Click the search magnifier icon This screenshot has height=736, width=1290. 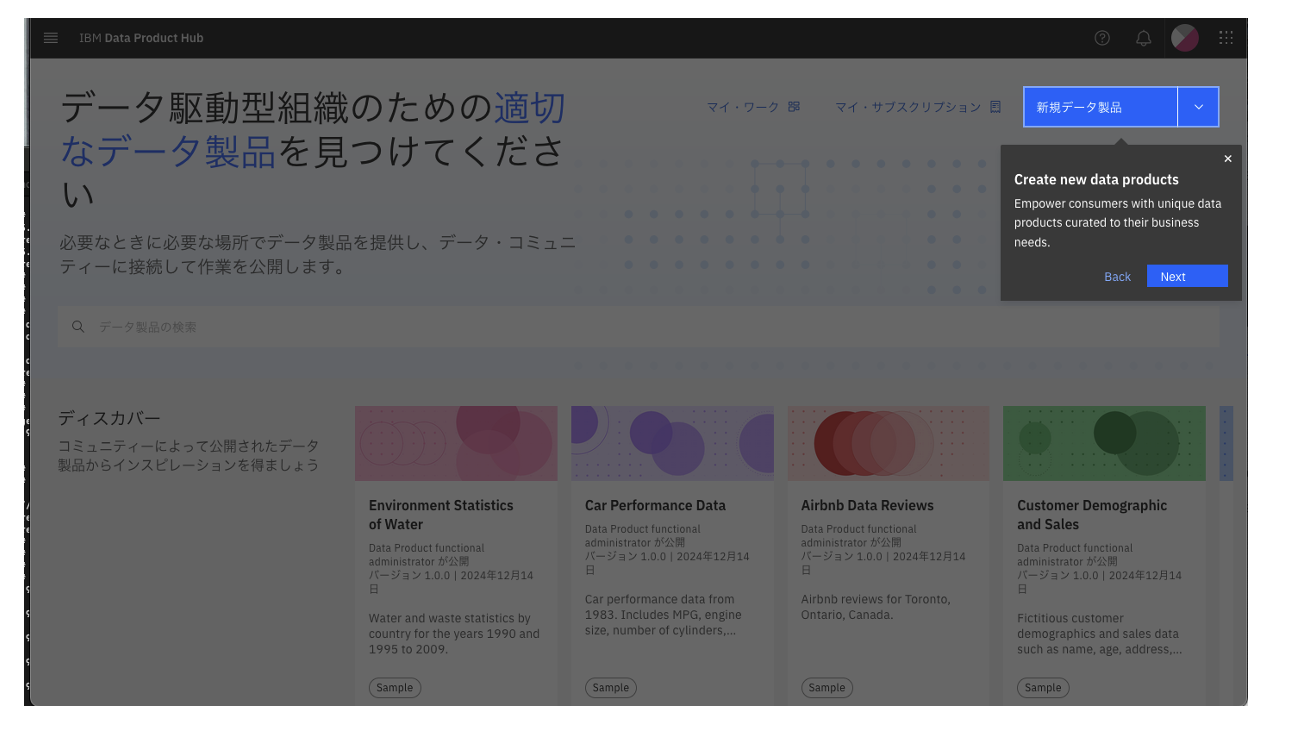tap(78, 326)
